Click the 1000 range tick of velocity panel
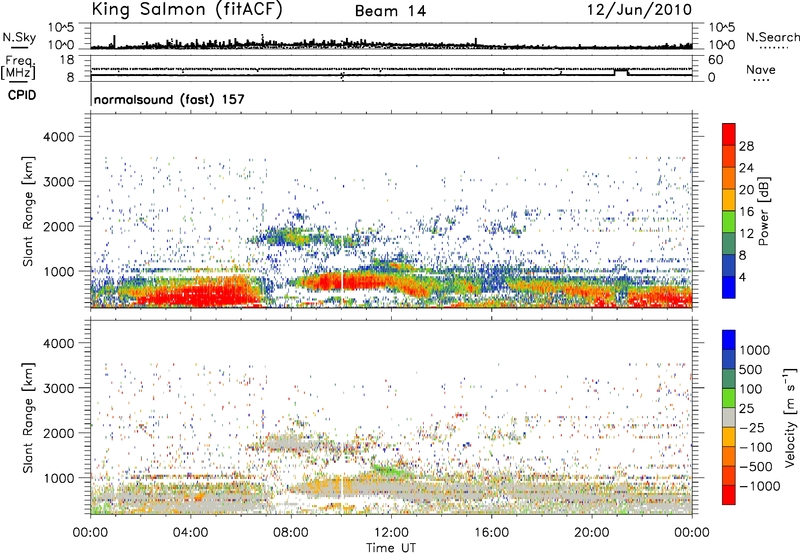 [x=58, y=478]
